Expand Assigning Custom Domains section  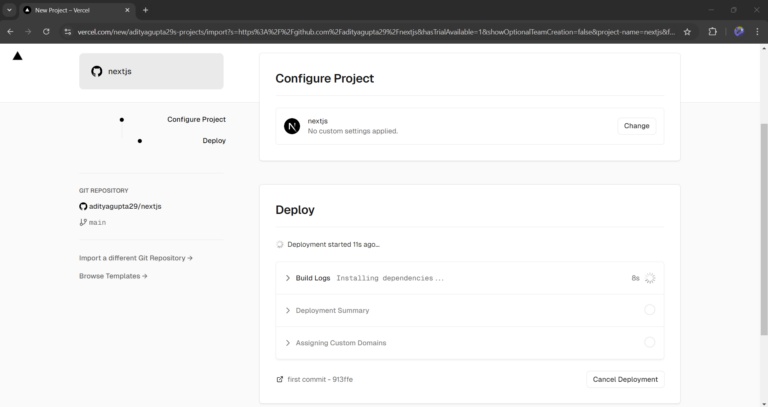[x=340, y=343]
